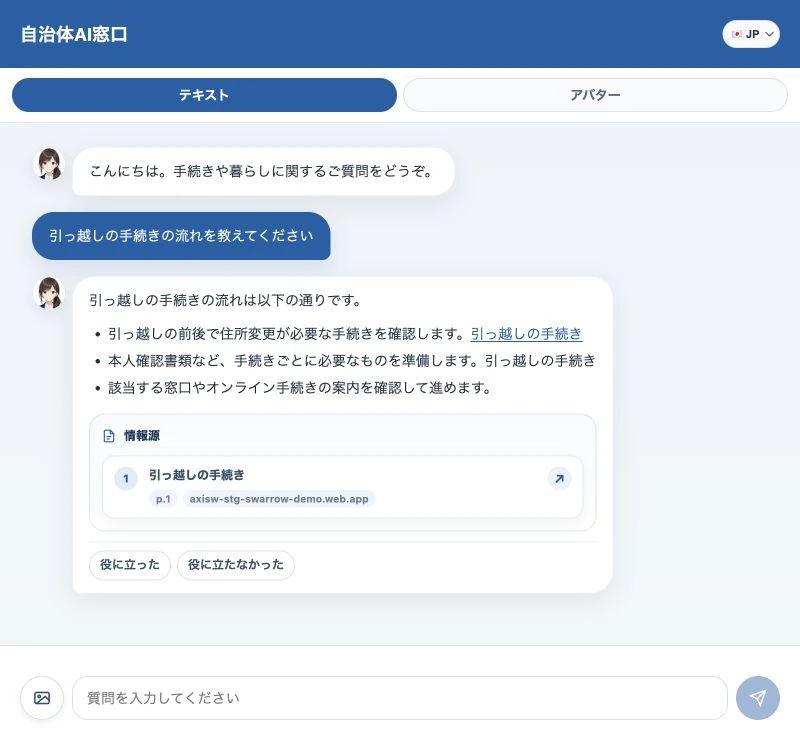Open source external link arrow icon
Screen dimensions: 800x740
pyautogui.click(x=559, y=479)
